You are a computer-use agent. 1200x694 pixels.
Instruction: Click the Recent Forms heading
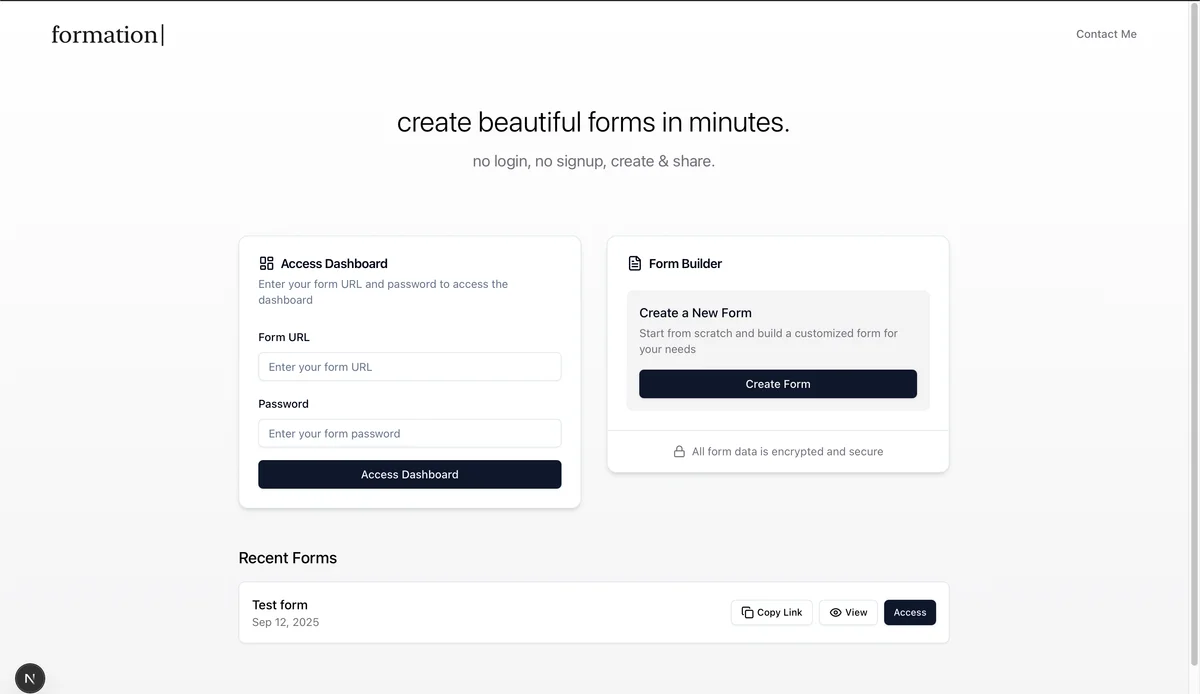click(288, 558)
